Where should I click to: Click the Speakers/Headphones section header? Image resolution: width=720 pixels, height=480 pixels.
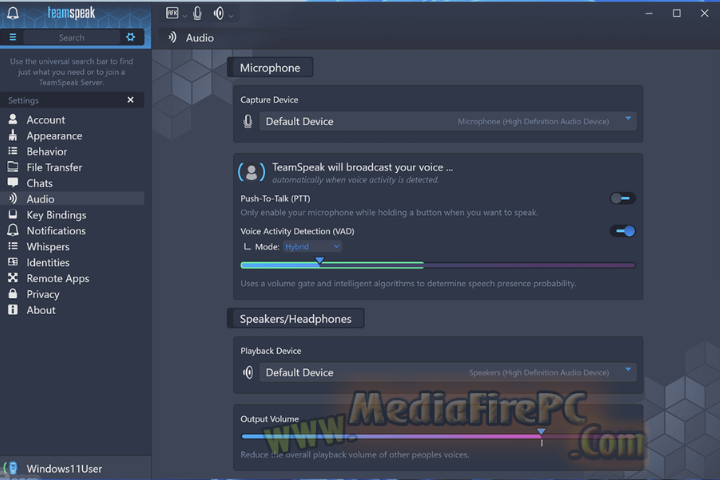(x=296, y=318)
